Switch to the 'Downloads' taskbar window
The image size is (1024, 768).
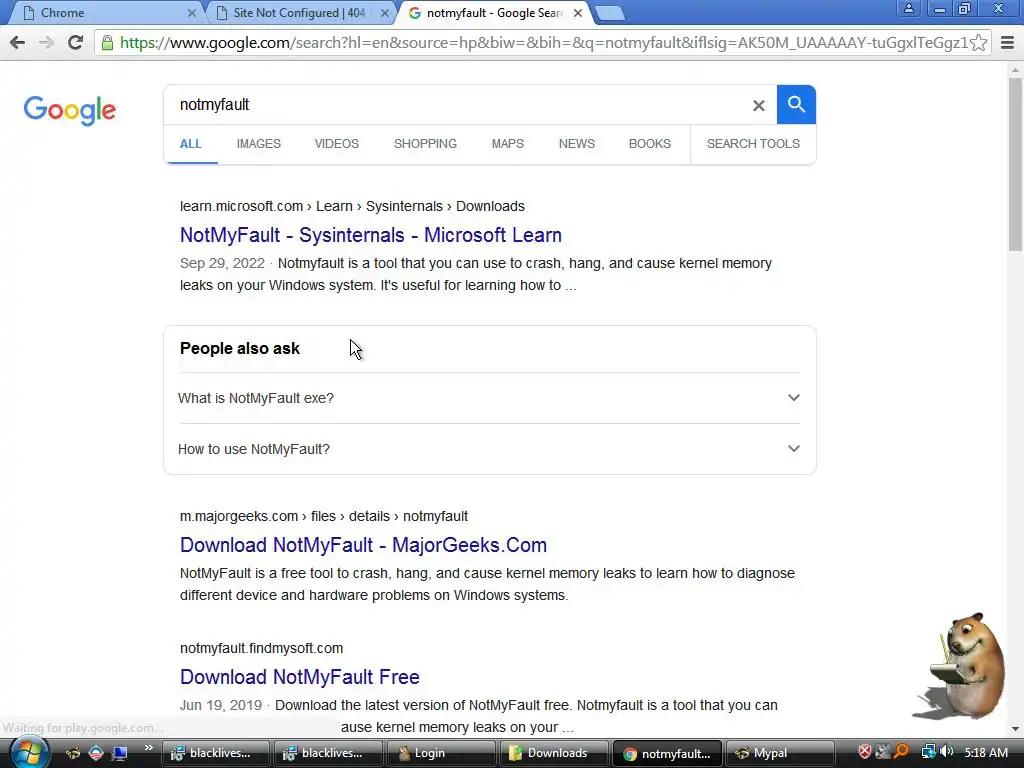tap(553, 754)
